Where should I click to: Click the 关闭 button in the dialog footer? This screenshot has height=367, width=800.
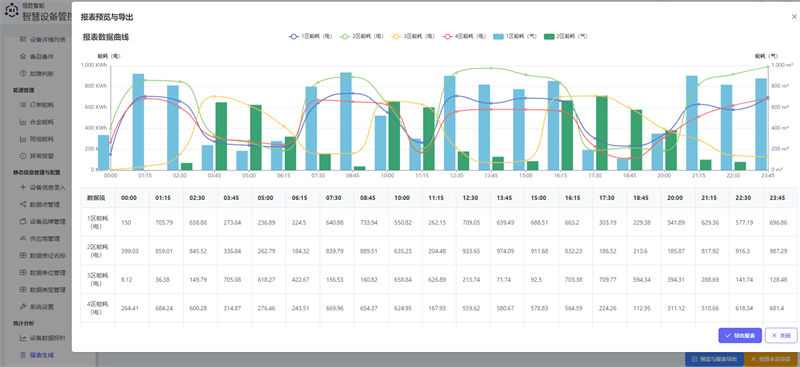pyautogui.click(x=781, y=335)
